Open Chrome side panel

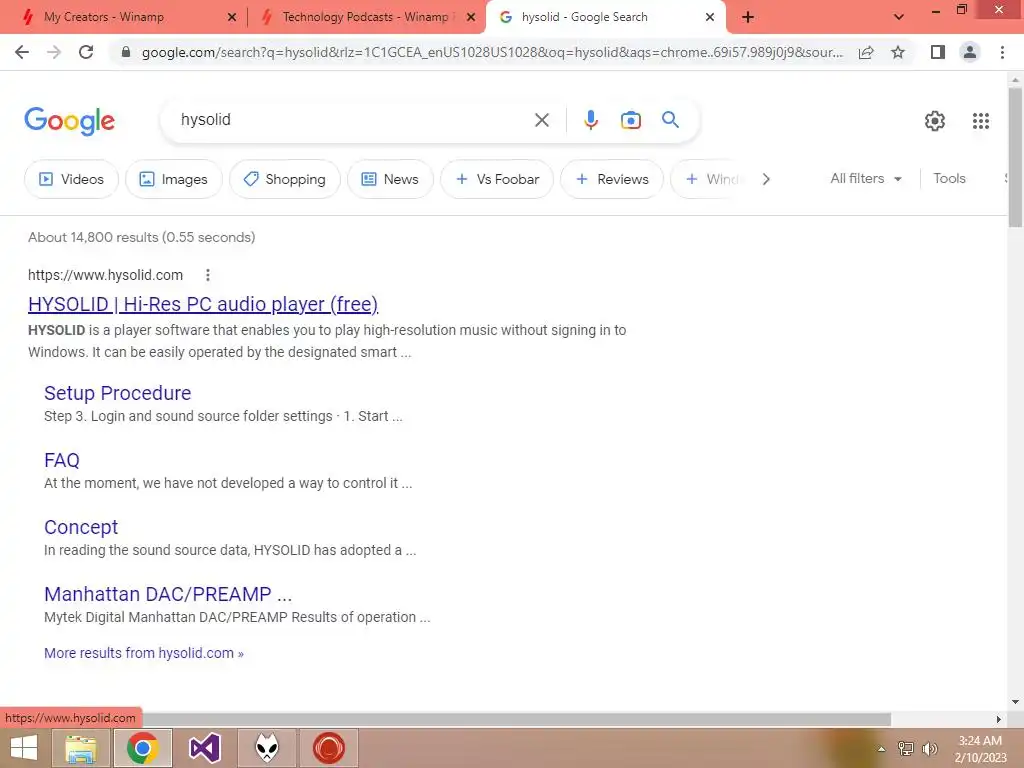click(x=938, y=52)
